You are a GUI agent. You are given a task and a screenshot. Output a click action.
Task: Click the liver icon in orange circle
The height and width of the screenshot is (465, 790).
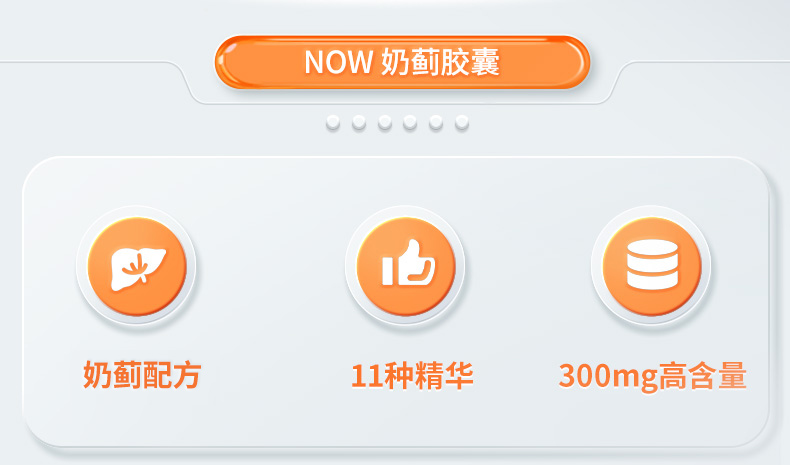pyautogui.click(x=137, y=267)
